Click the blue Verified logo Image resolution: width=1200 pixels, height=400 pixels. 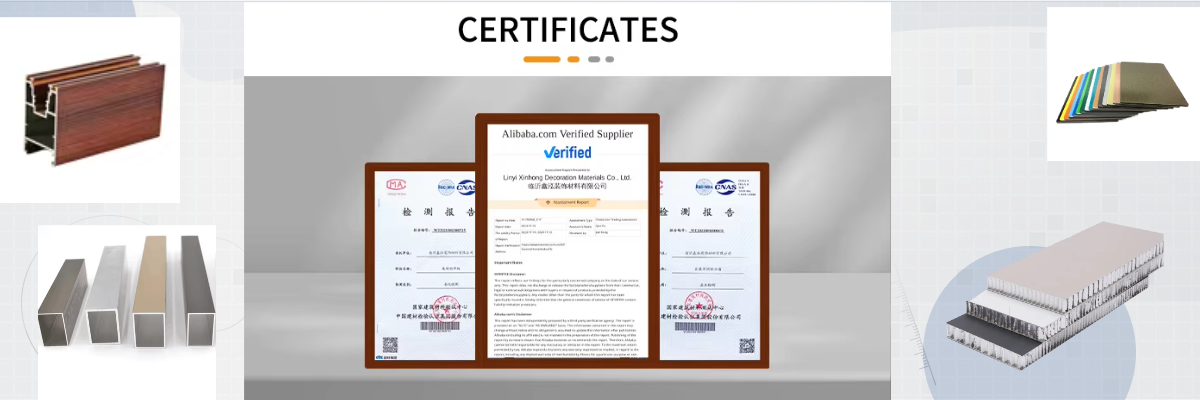click(x=568, y=152)
